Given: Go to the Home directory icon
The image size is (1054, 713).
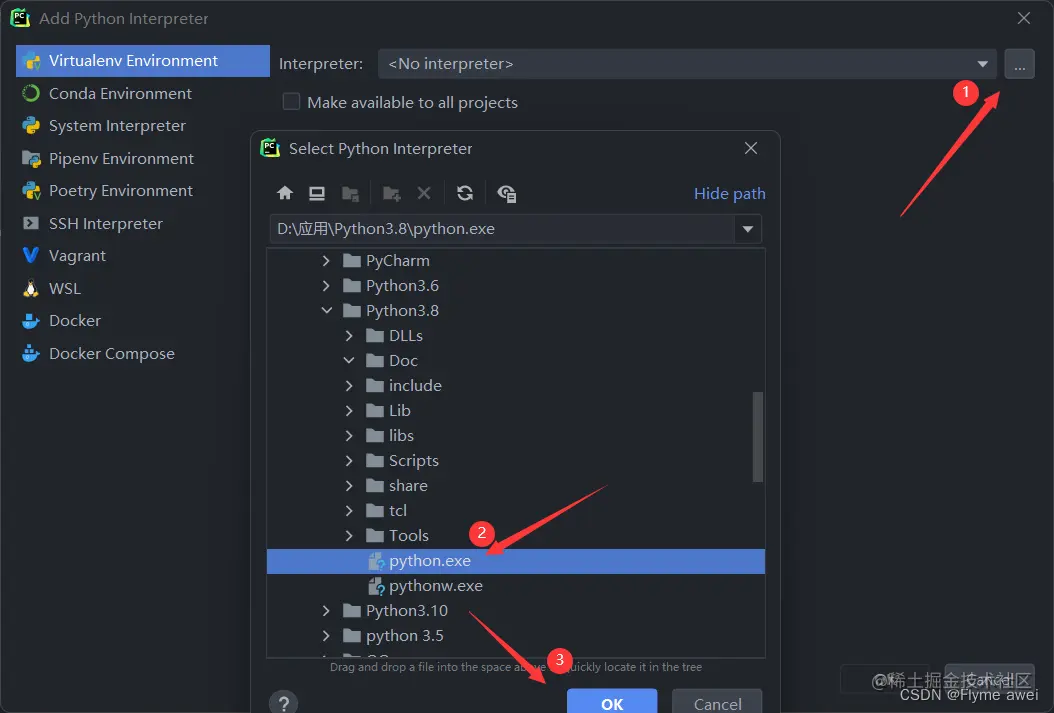Looking at the screenshot, I should (x=285, y=194).
